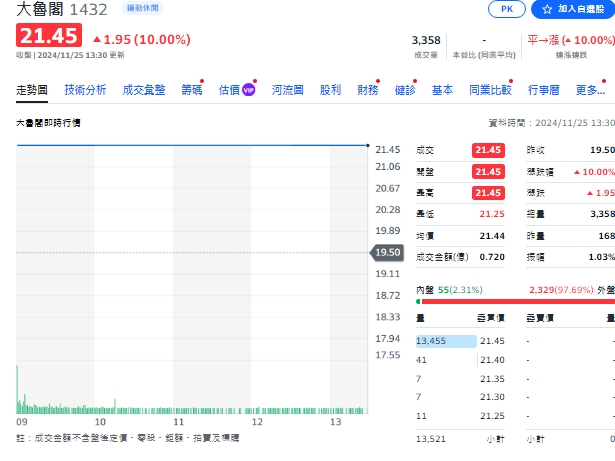
Task: Switch to the 健診 tab
Action: 405,90
